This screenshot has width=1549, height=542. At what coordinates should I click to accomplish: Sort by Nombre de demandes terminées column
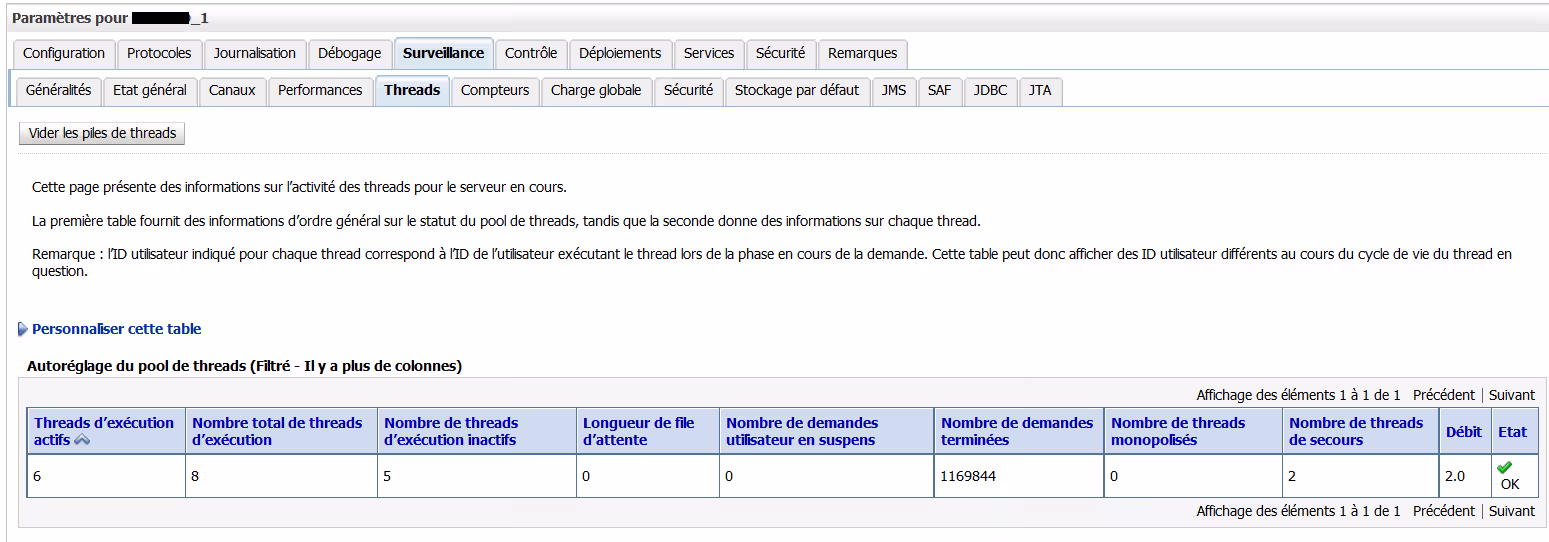pyautogui.click(x=1017, y=431)
